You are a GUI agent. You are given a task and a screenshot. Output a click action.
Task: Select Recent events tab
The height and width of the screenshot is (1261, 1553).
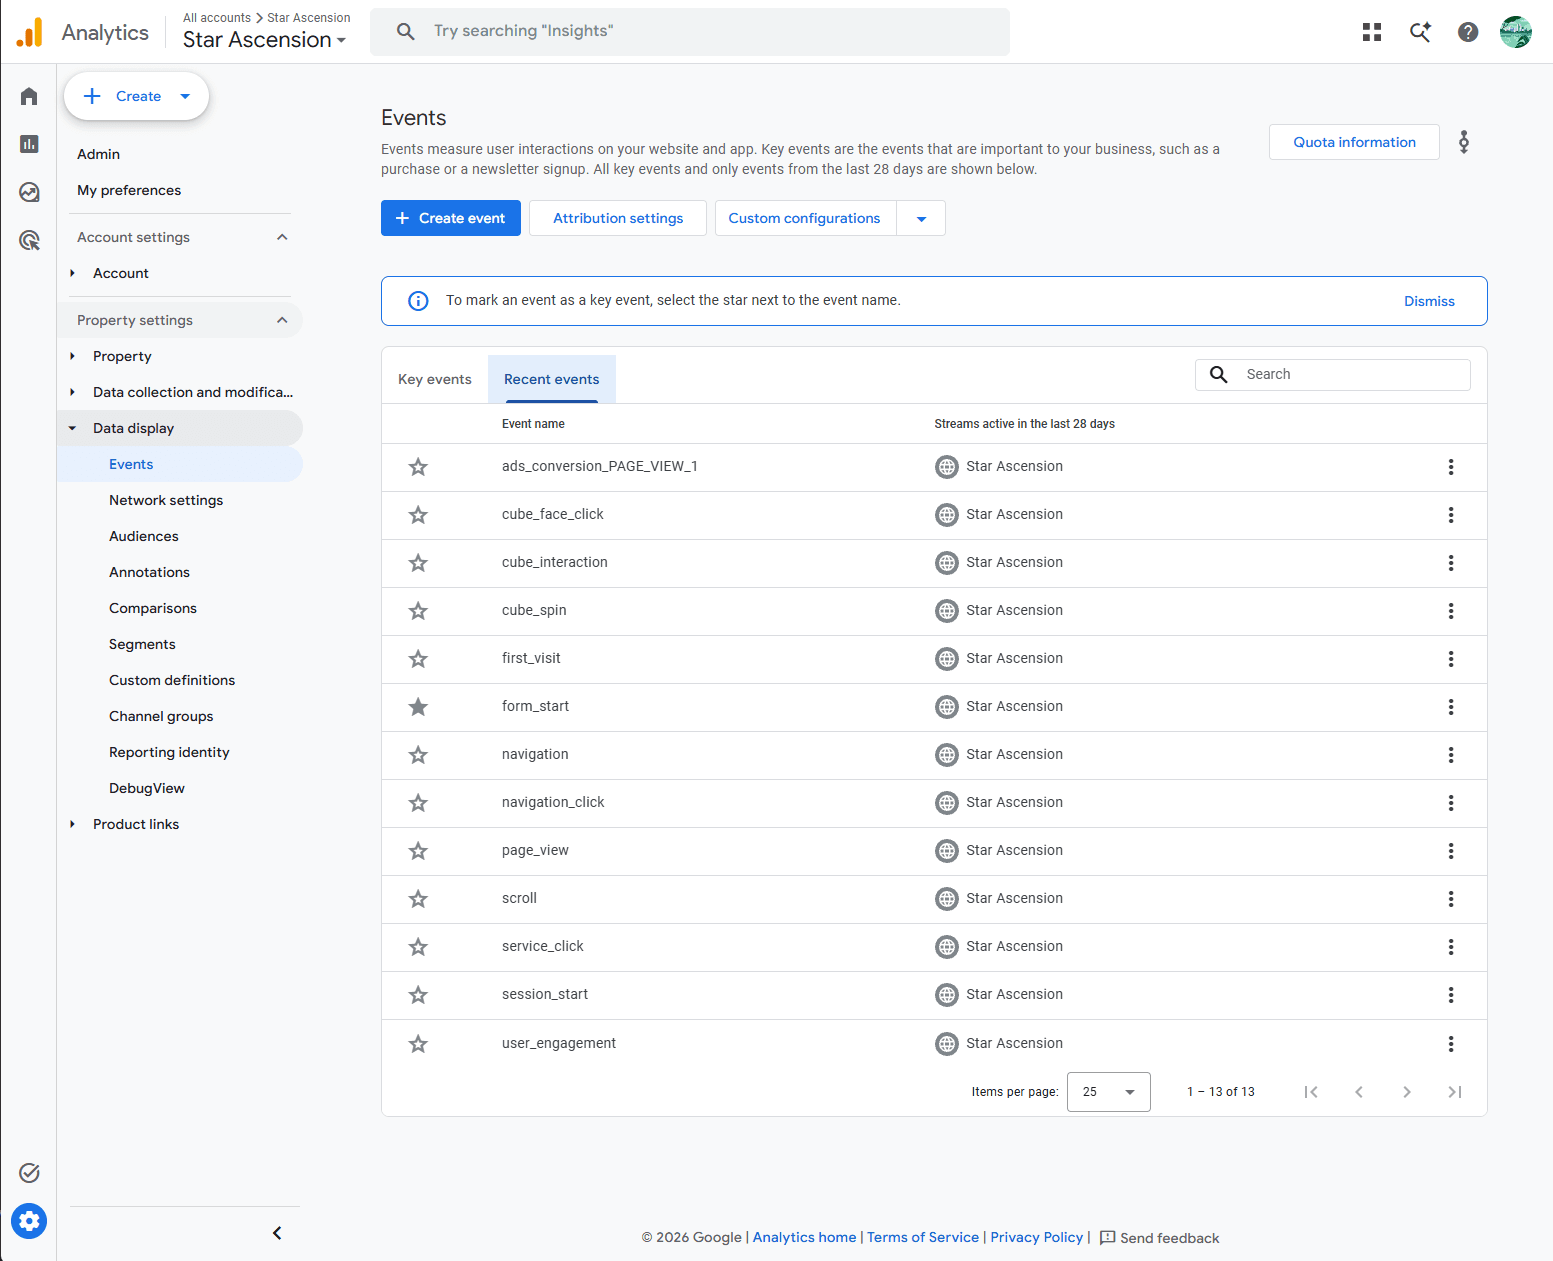(x=552, y=379)
